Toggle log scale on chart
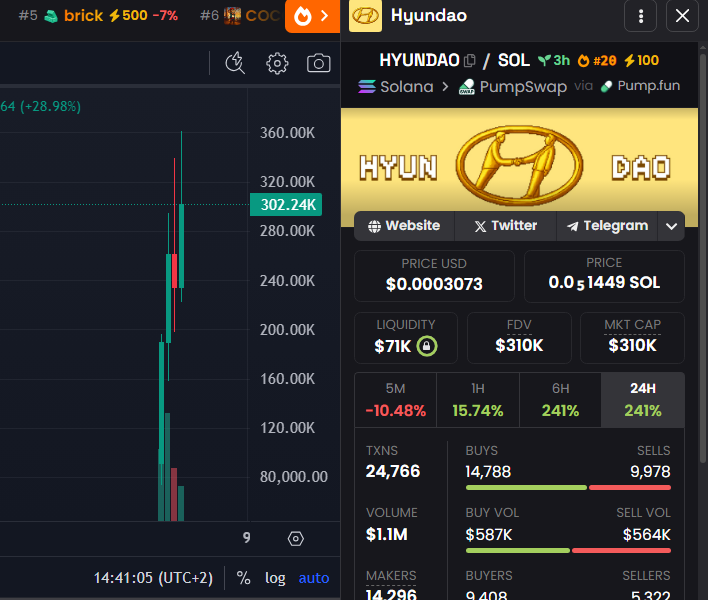This screenshot has width=708, height=600. tap(275, 578)
